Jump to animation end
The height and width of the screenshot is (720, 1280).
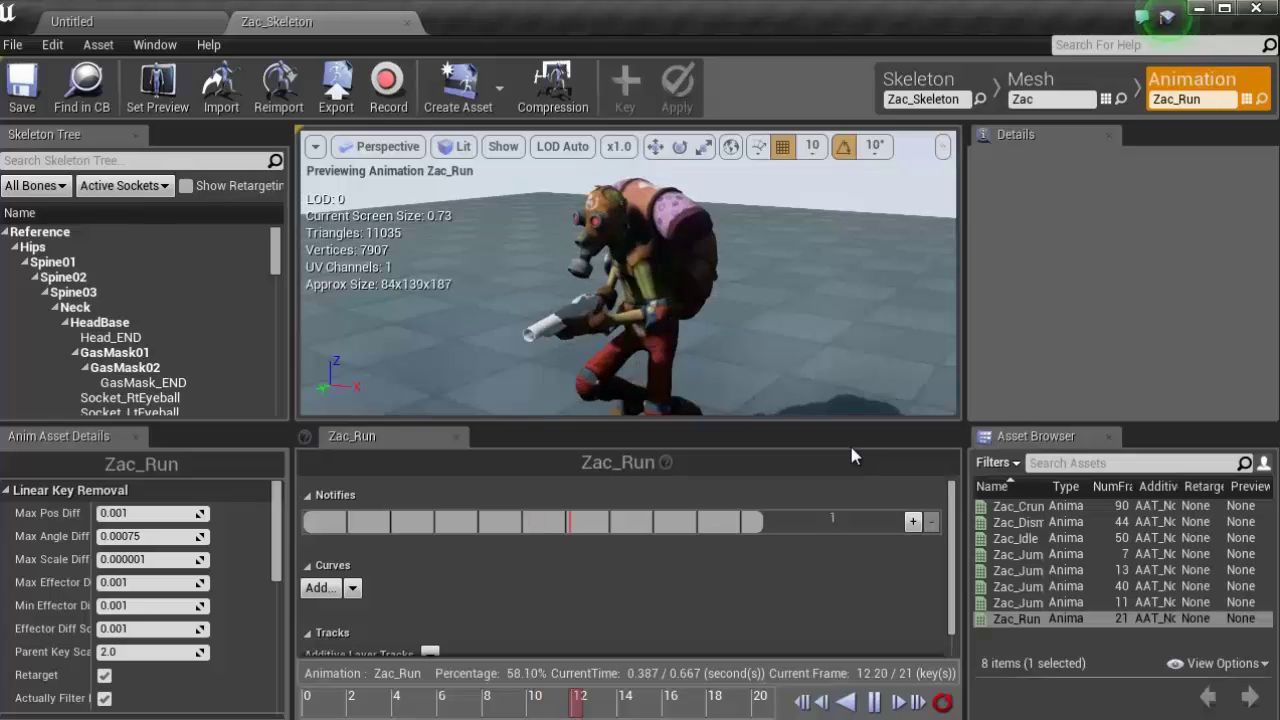coord(917,703)
